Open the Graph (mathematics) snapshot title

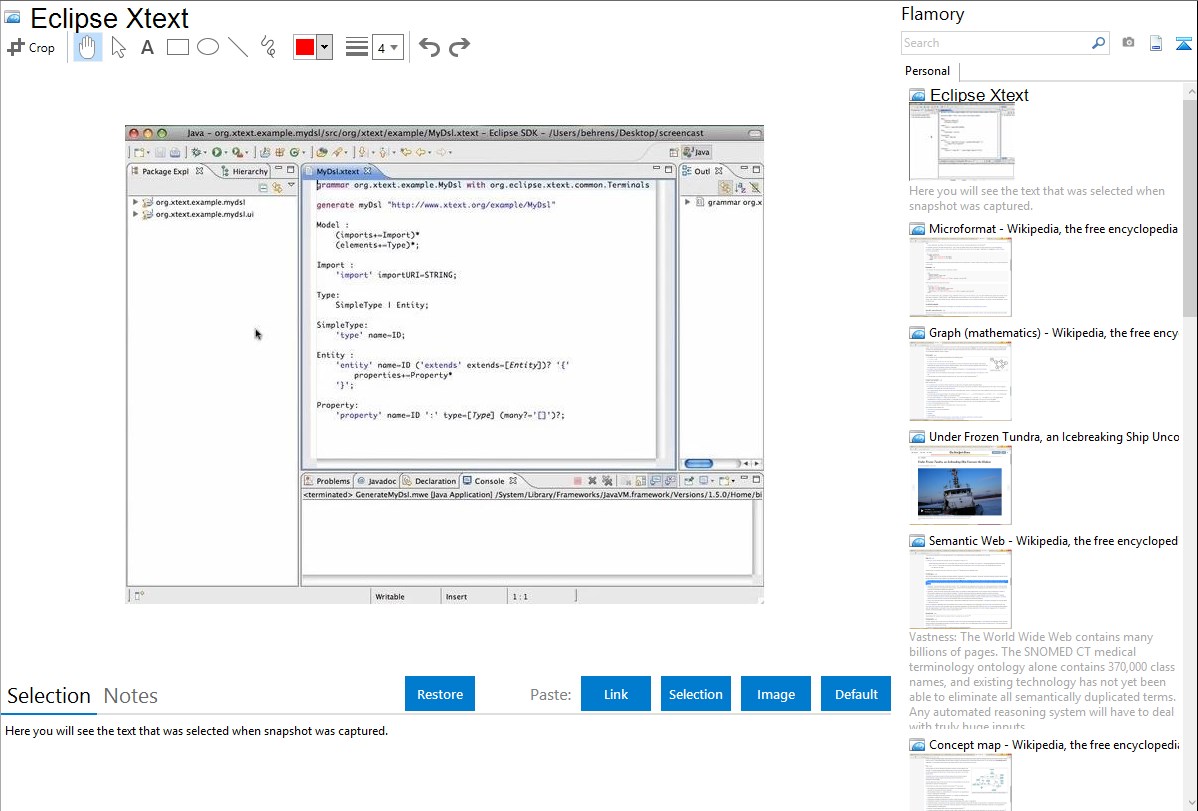1053,333
